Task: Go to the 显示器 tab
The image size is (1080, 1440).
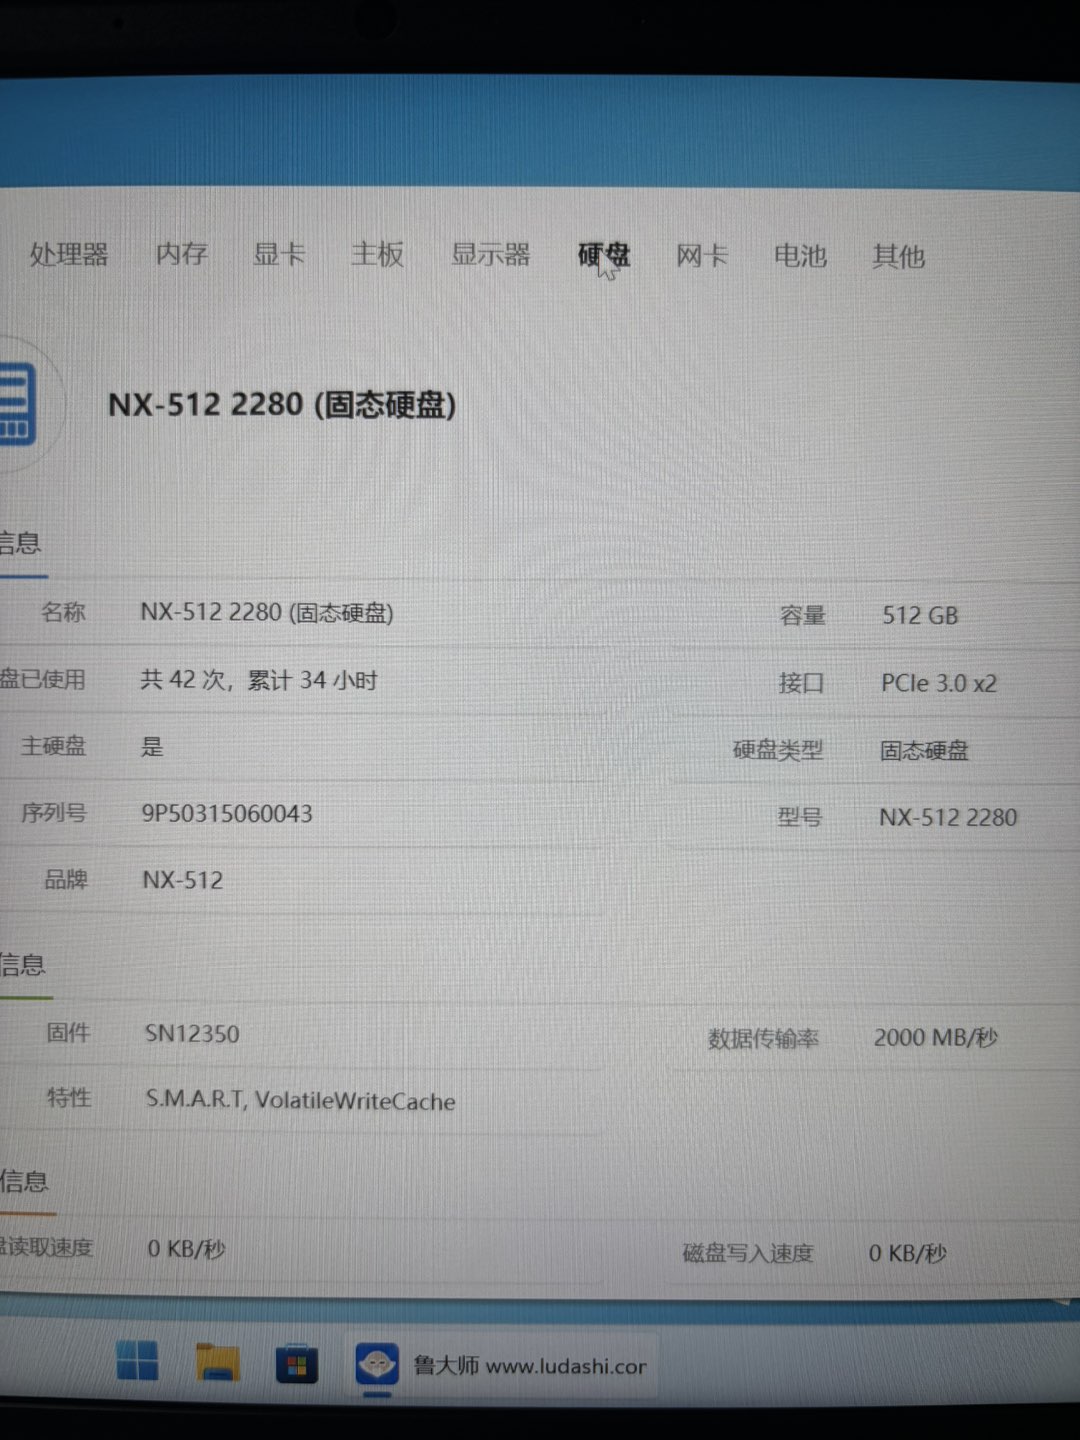Action: tap(490, 255)
